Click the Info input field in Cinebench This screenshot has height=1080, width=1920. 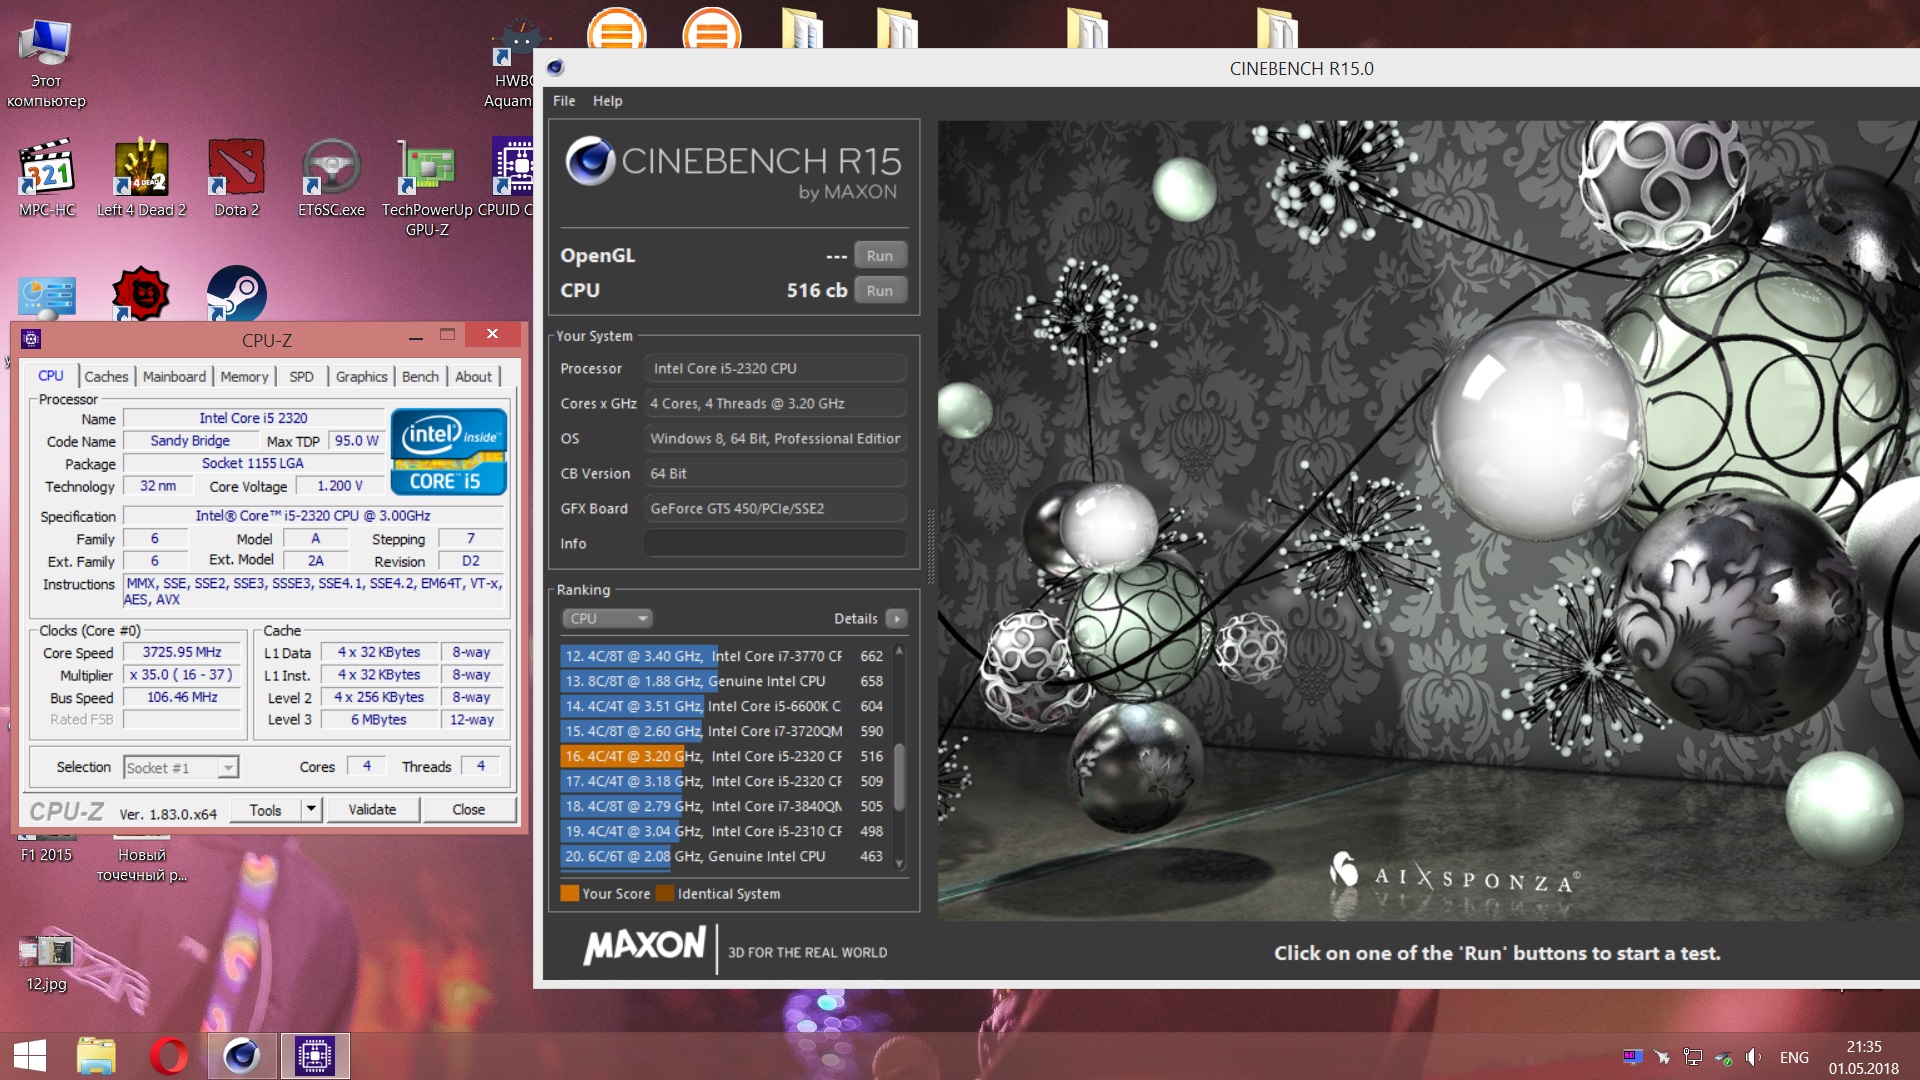[x=775, y=543]
